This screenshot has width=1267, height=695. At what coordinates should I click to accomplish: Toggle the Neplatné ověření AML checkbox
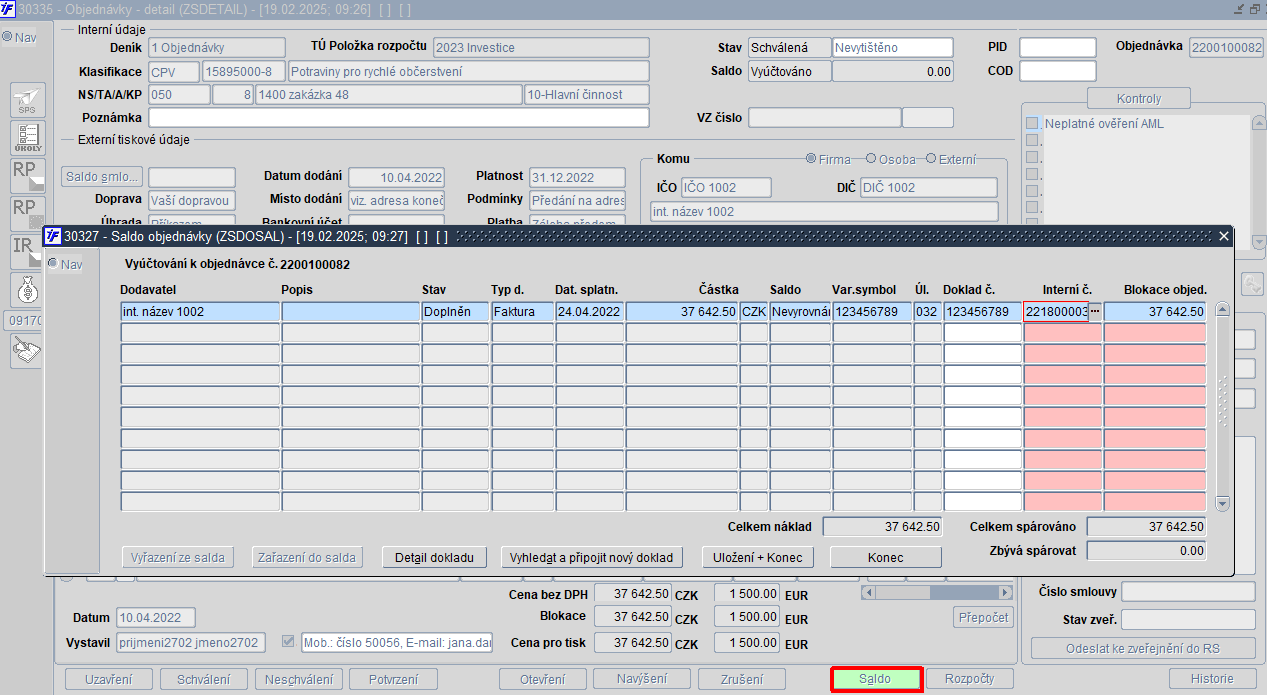[1032, 124]
